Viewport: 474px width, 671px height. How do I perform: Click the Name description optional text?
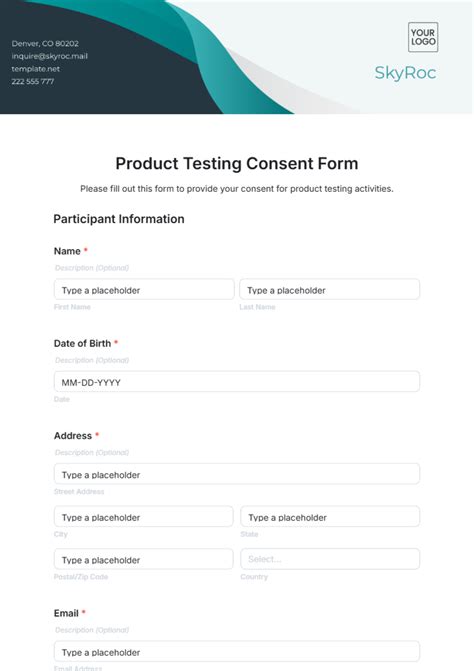point(92,268)
